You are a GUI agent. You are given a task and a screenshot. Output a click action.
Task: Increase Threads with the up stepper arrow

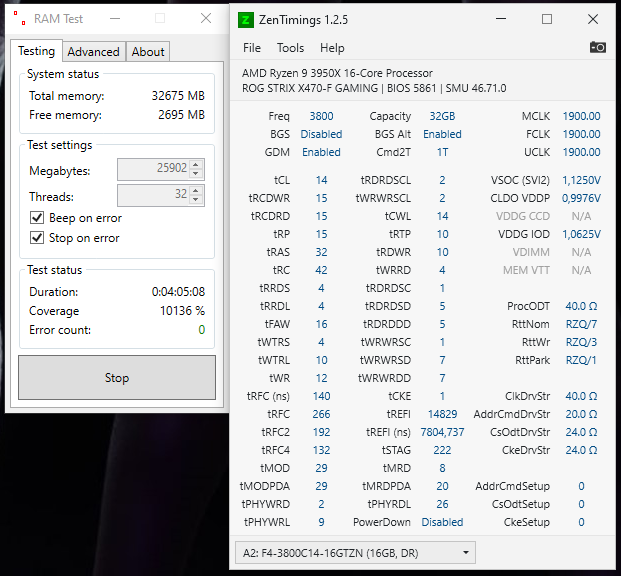tap(196, 191)
